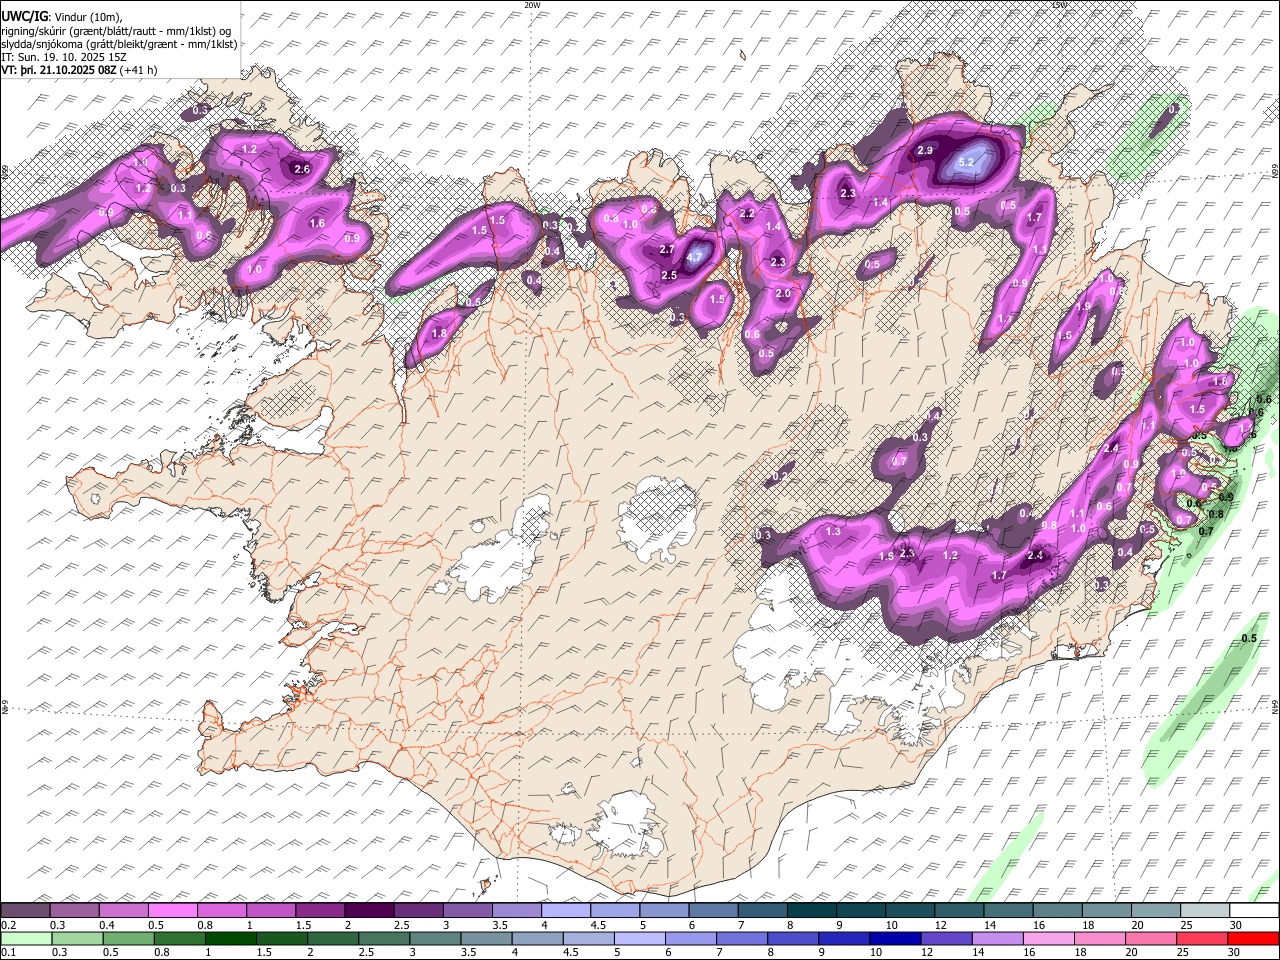Pick the grey-blue 3.5–4 swatch in lower legend
Viewport: 1280px width, 960px height.
(487, 938)
